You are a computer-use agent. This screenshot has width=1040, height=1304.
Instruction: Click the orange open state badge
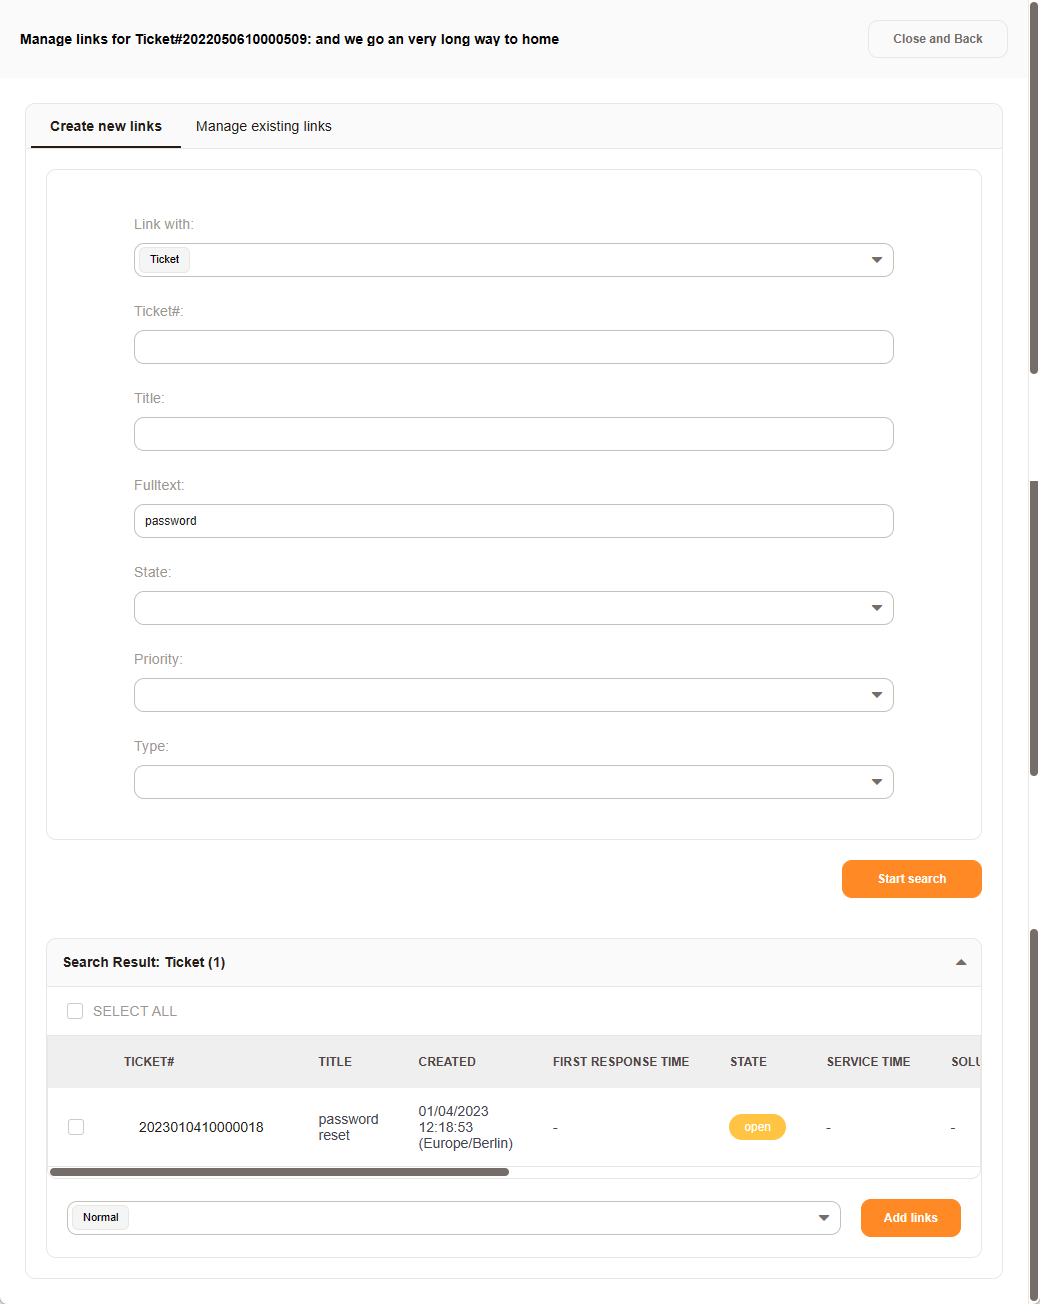(757, 1126)
